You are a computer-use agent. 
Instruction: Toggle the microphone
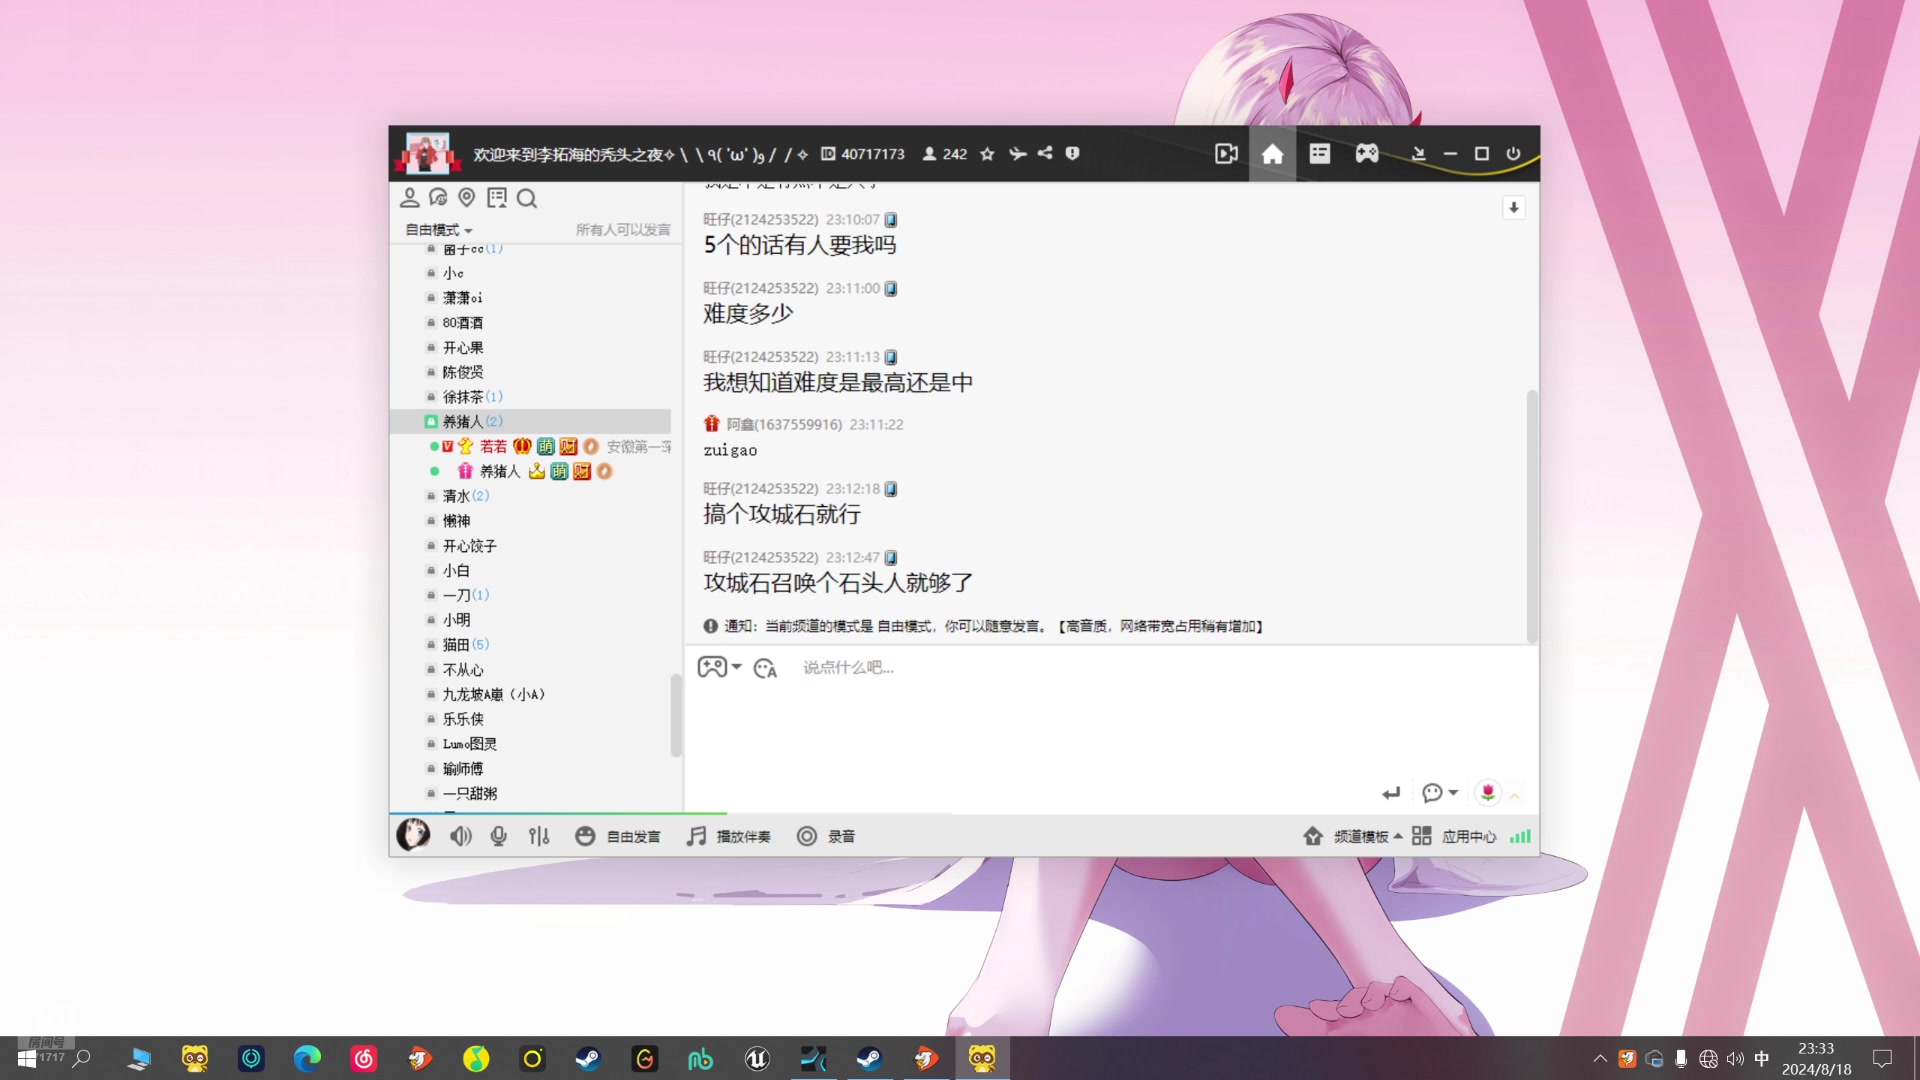point(498,836)
